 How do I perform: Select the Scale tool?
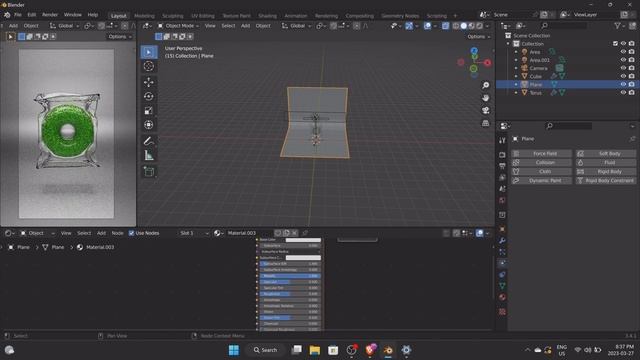click(149, 111)
